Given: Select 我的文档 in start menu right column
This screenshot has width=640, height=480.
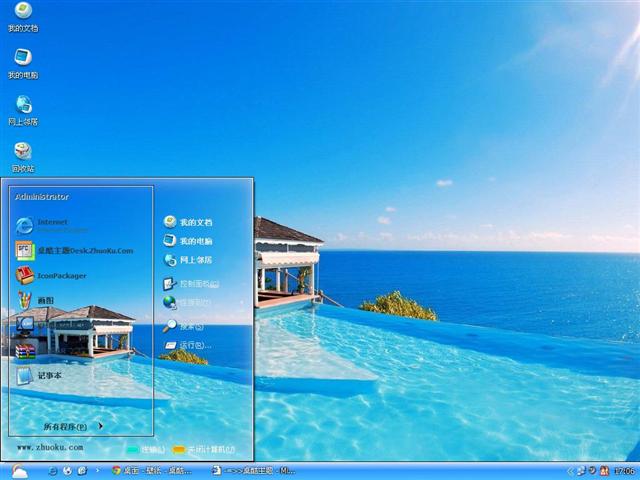Looking at the screenshot, I should pyautogui.click(x=188, y=222).
